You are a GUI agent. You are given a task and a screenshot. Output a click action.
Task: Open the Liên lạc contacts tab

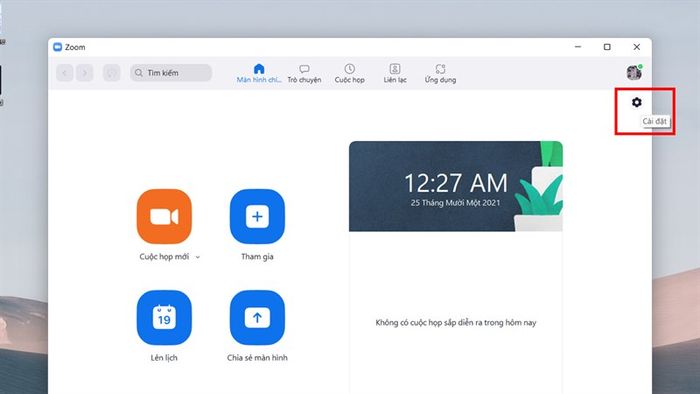395,74
